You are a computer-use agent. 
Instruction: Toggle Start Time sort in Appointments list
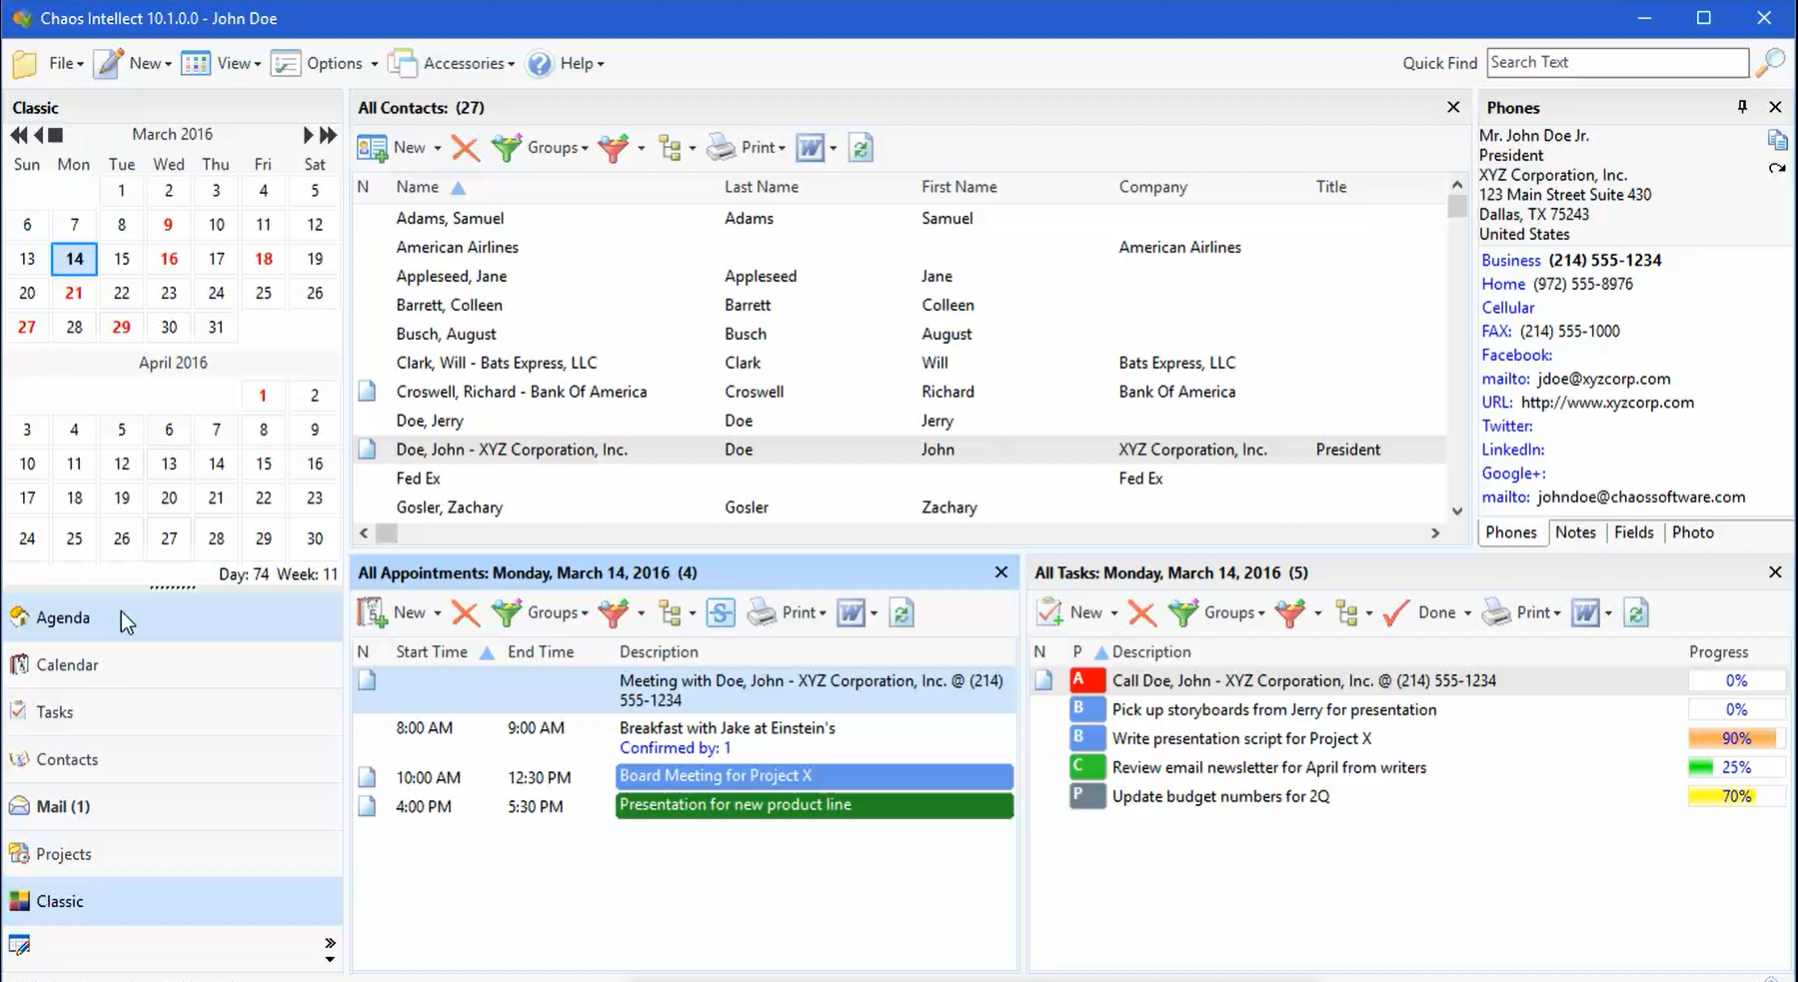[432, 652]
